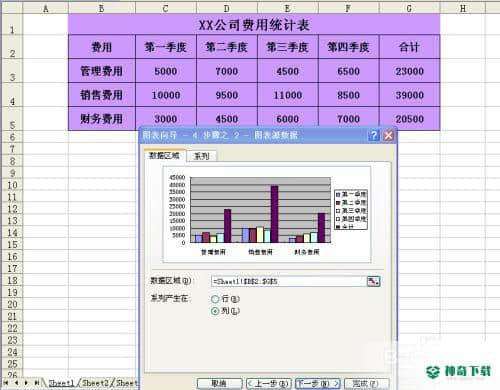Click next sheet navigation arrow
500x390 pixels.
pos(26,383)
